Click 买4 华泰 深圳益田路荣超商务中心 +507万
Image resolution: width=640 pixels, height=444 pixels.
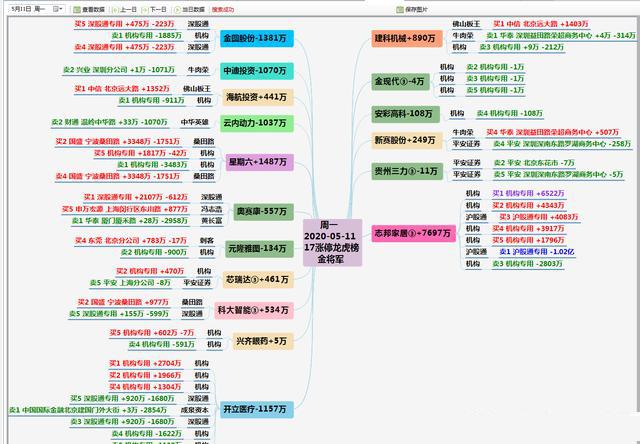553,133
